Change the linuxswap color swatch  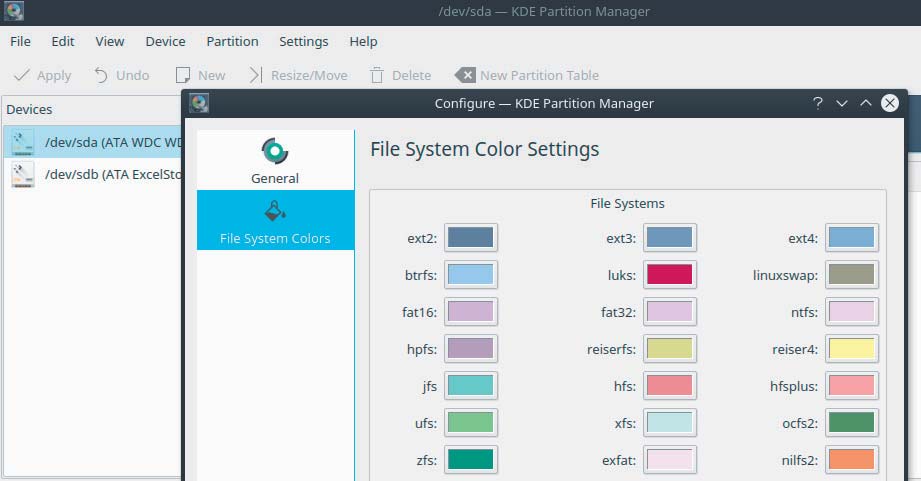pos(852,274)
